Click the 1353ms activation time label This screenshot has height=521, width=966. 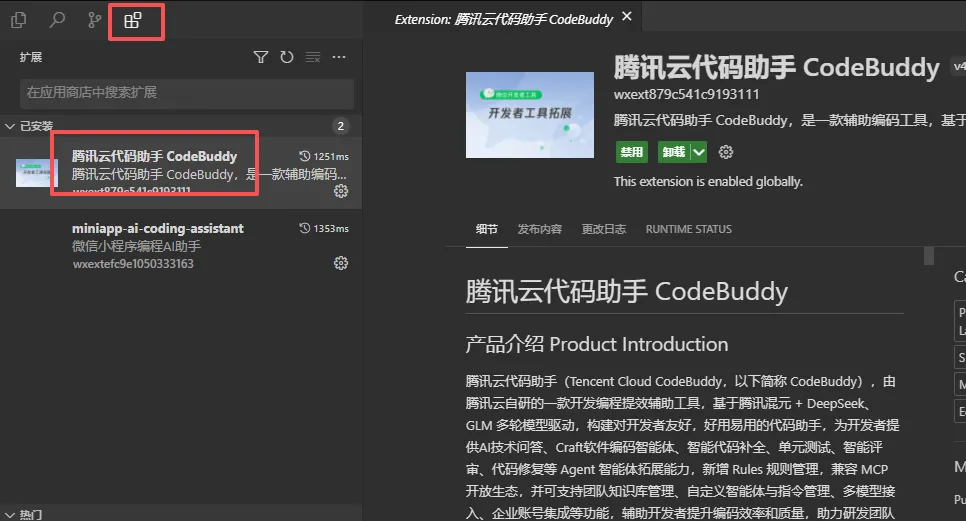(324, 228)
